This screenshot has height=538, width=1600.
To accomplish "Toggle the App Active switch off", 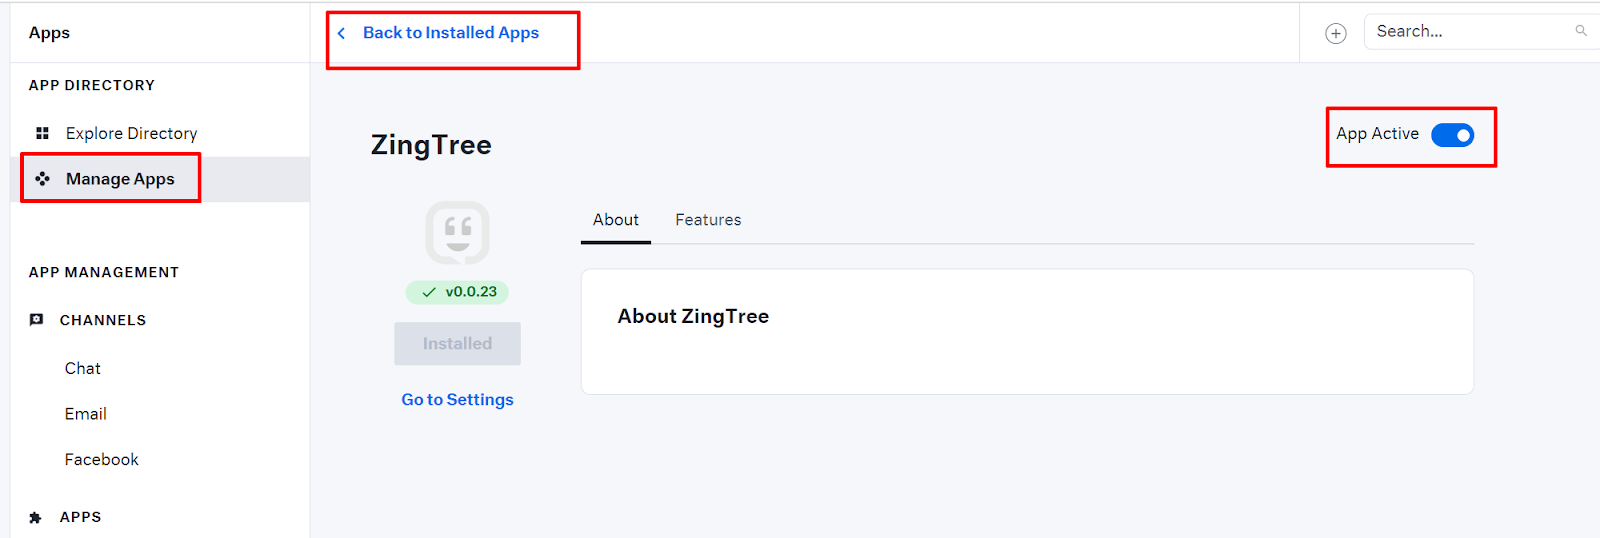I will [1452, 135].
